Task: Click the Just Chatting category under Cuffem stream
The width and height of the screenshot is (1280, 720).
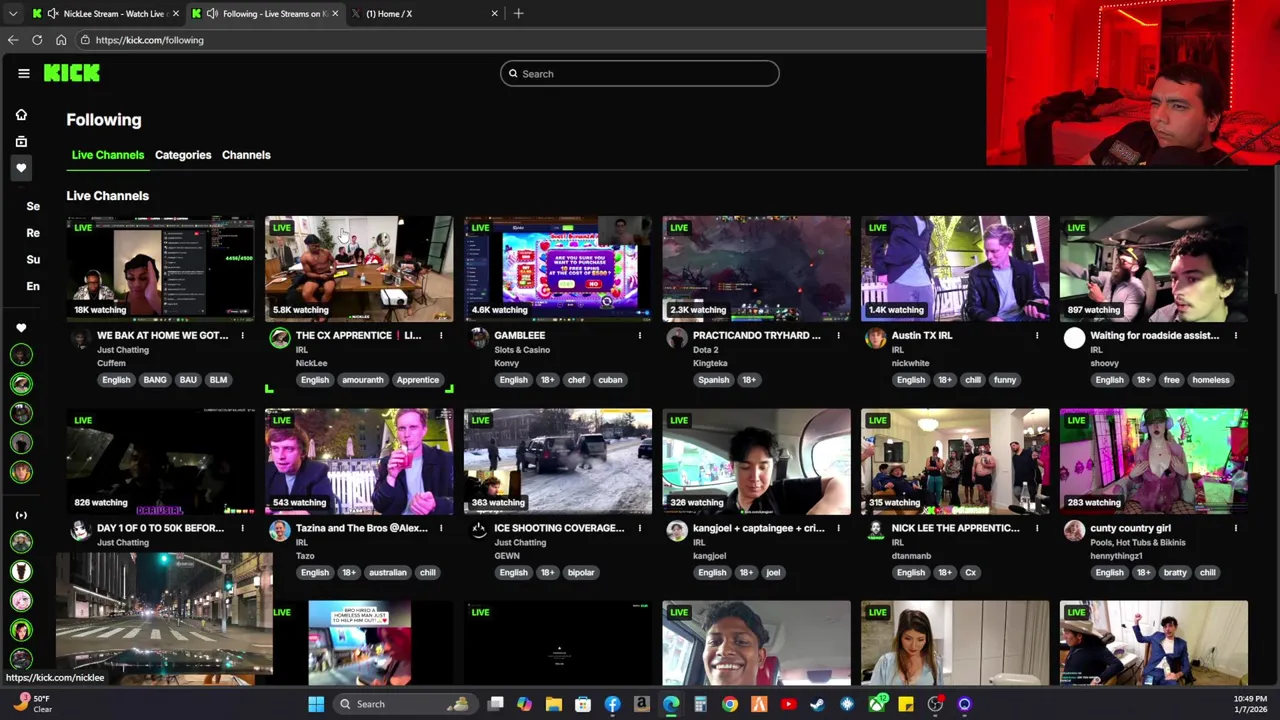Action: (123, 350)
